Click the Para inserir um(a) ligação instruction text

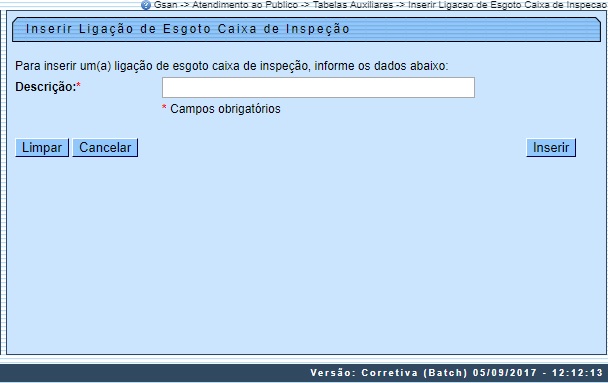[x=231, y=66]
